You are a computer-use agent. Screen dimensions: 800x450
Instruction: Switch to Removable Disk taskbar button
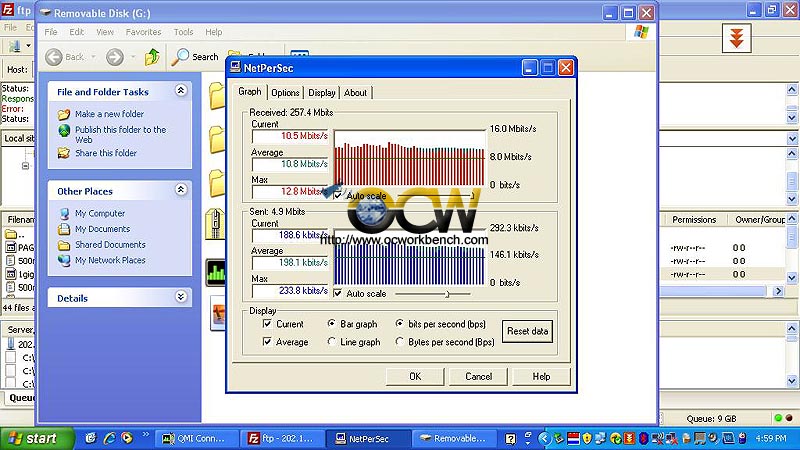tap(456, 439)
